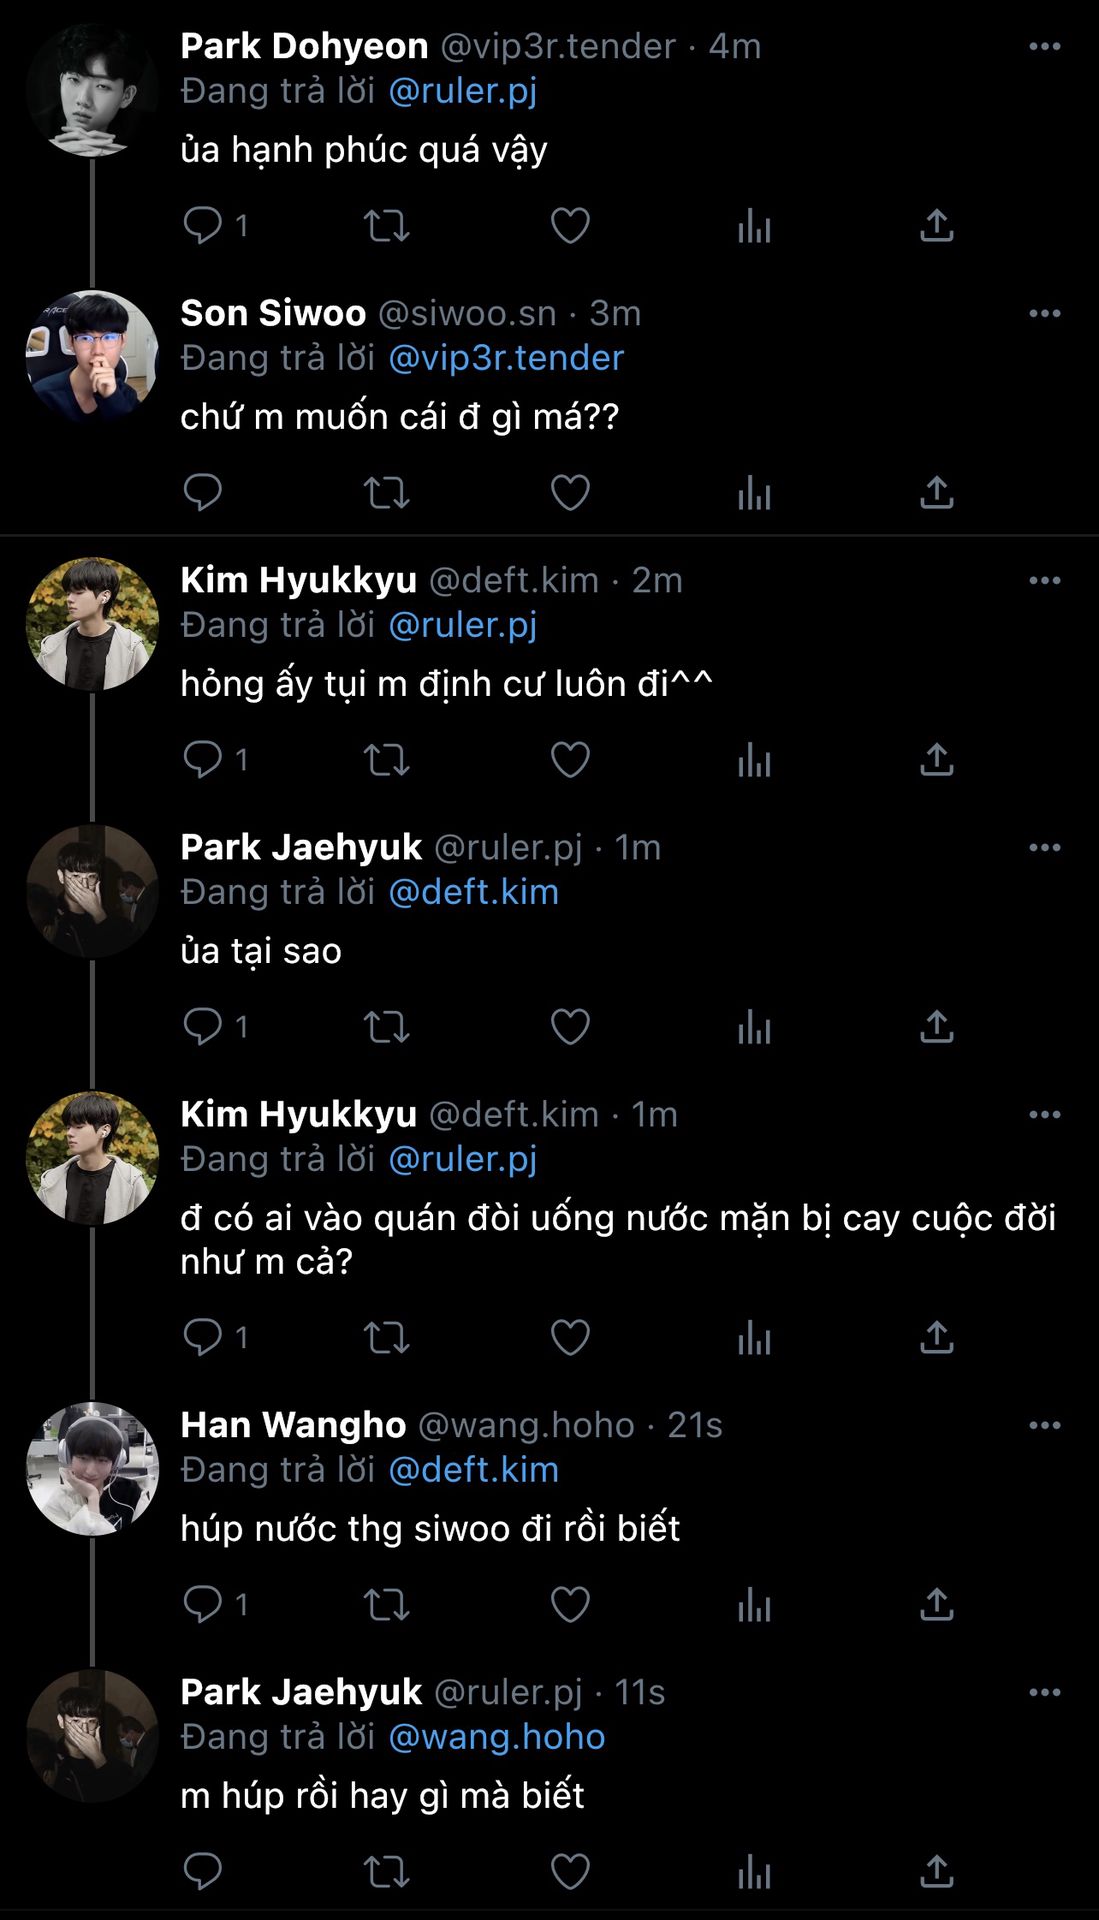Open @vip3r.tender mention in Son Siwoo's reply
Screen dimensions: 1099x1920
(x=505, y=358)
